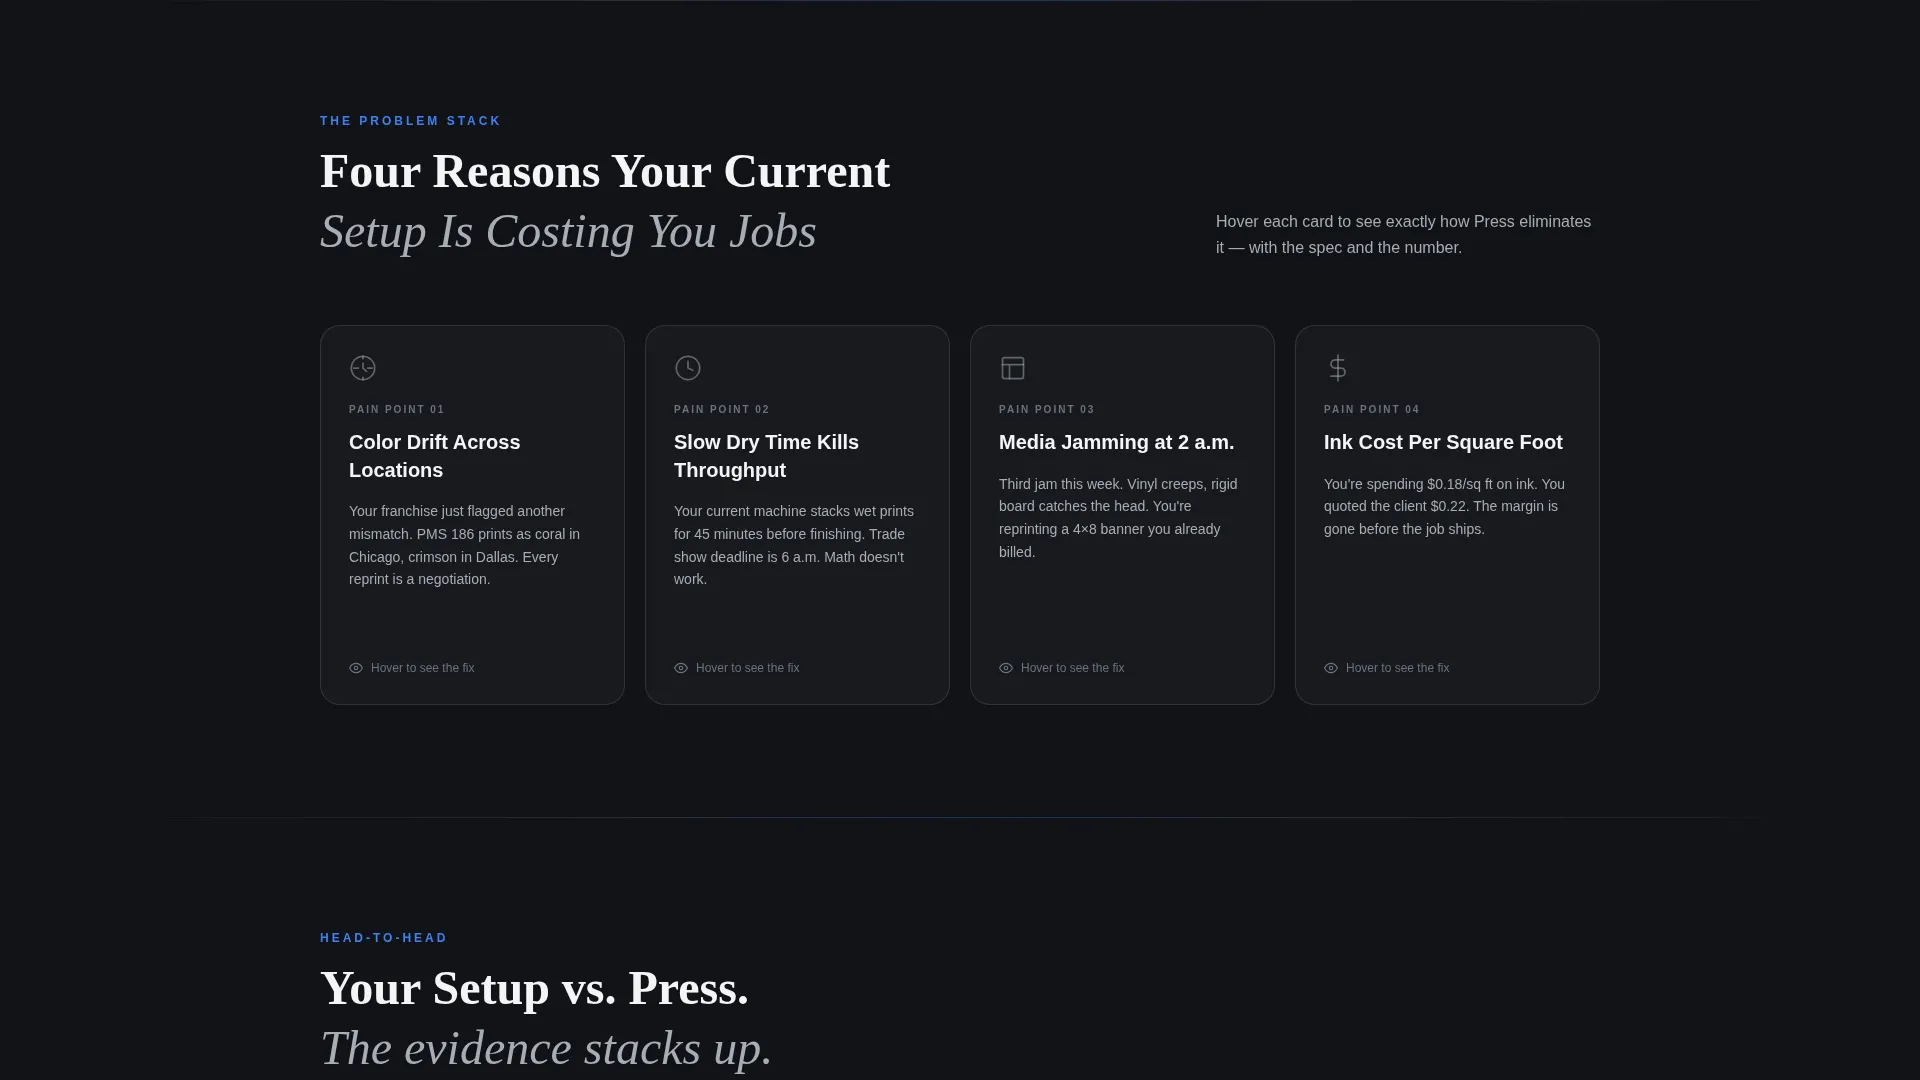This screenshot has width=1920, height=1080.
Task: Click 'Hover to see the fix' under Media Jamming
Action: click(x=1072, y=668)
